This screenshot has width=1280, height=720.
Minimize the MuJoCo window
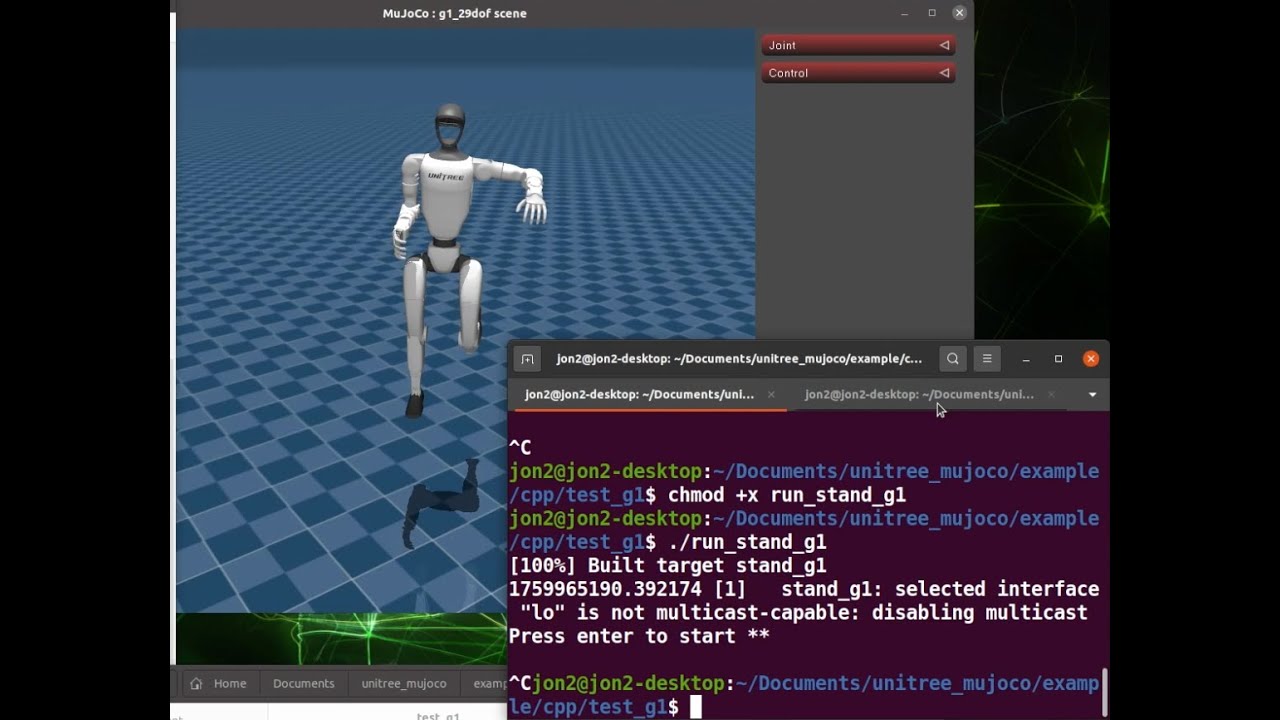tap(905, 13)
